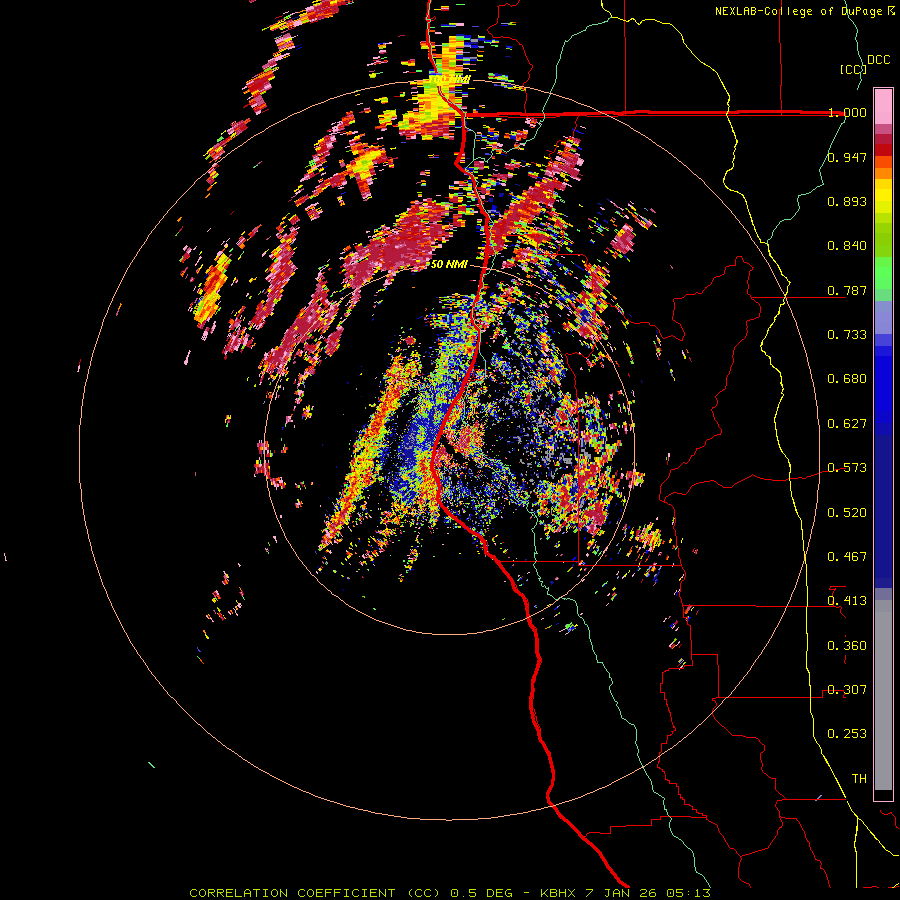This screenshot has height=900, width=900.
Task: Select the 0.947 color scale value
Action: point(847,157)
